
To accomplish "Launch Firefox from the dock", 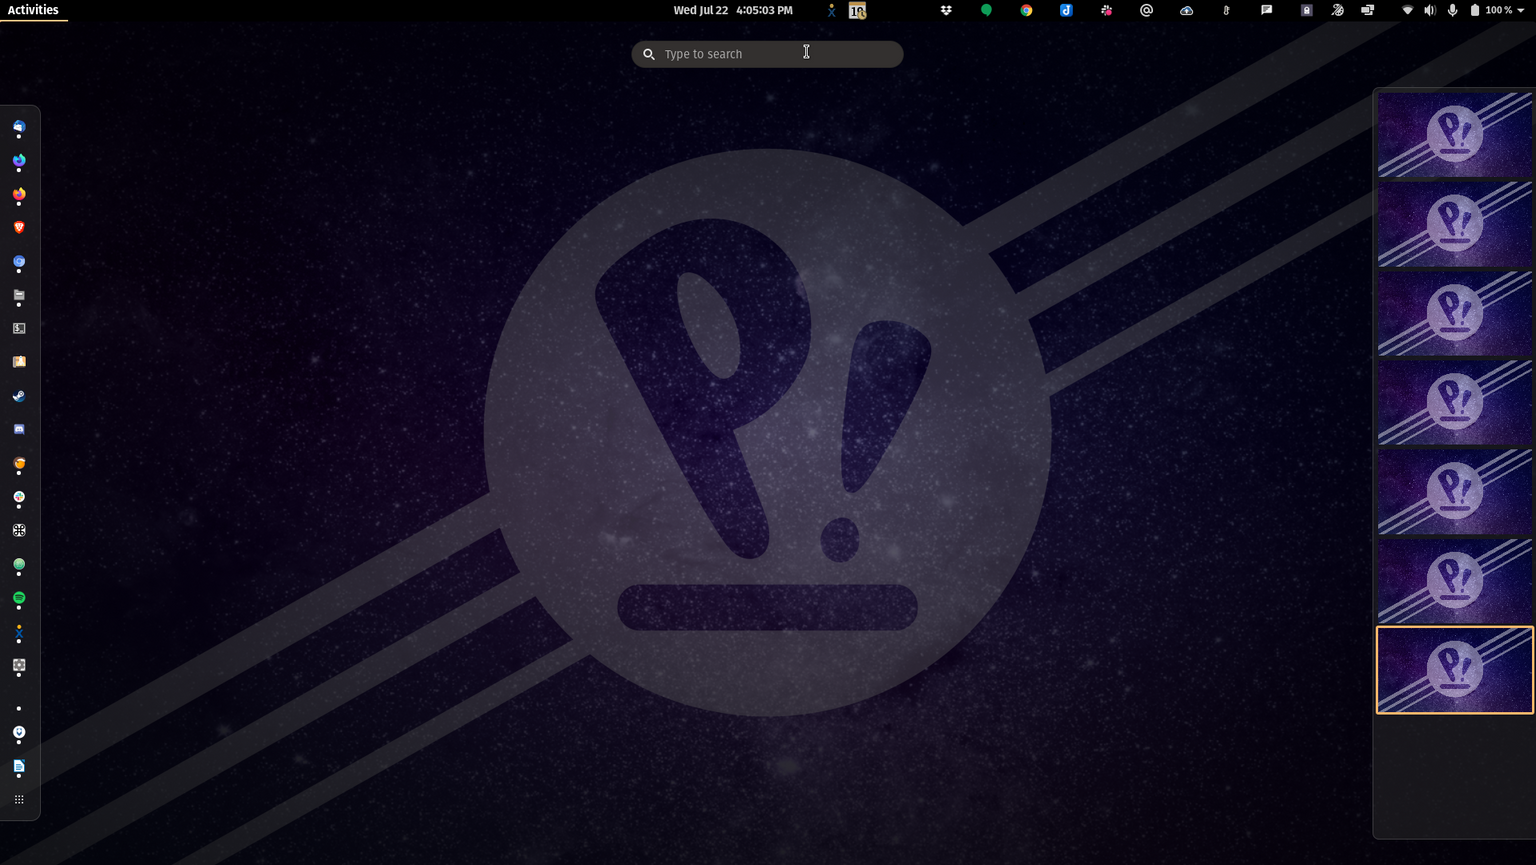I will point(19,194).
